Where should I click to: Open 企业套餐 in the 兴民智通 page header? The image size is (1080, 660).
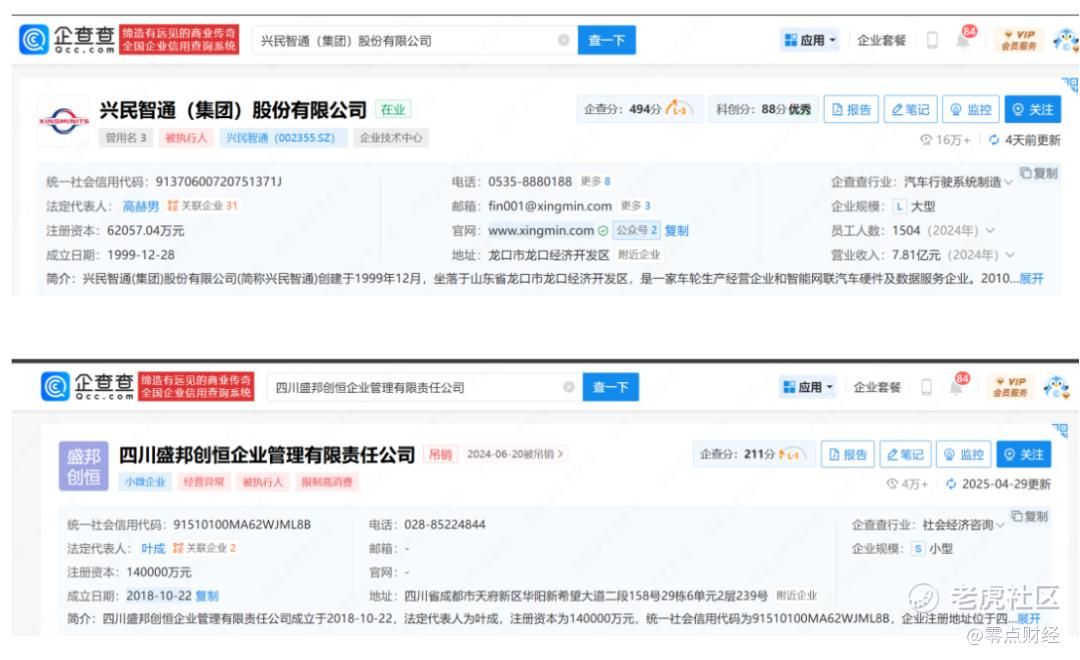click(881, 40)
